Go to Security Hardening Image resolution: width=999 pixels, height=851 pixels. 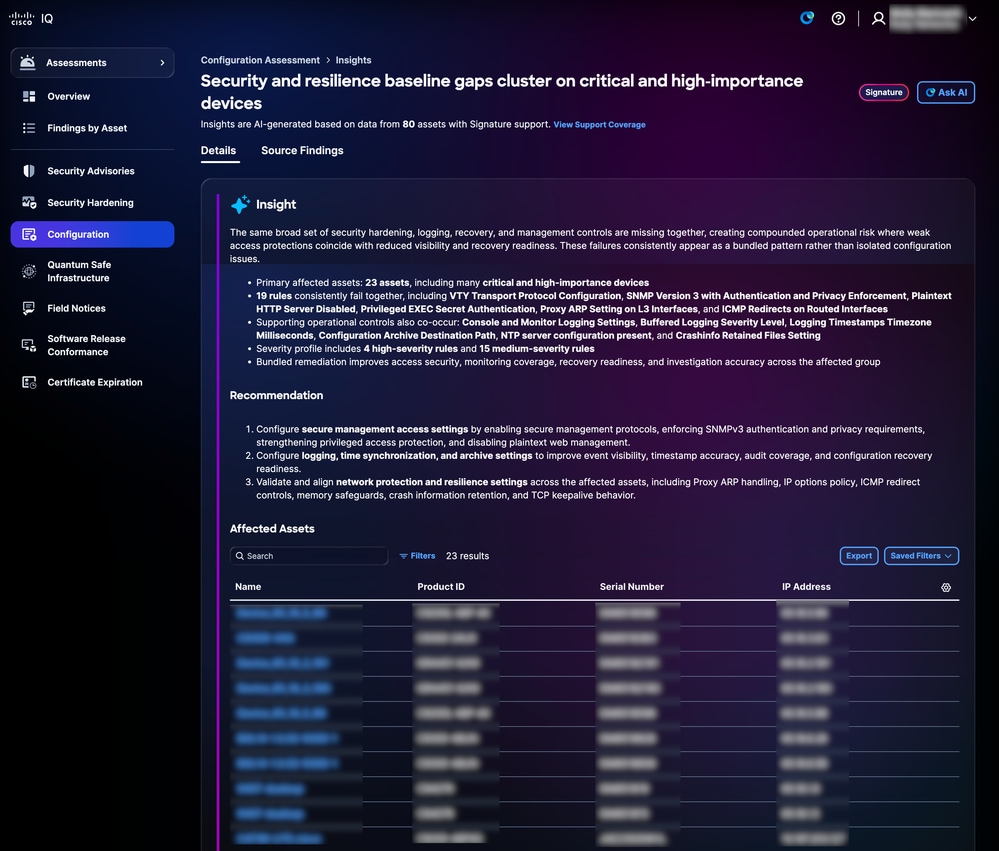pos(90,203)
